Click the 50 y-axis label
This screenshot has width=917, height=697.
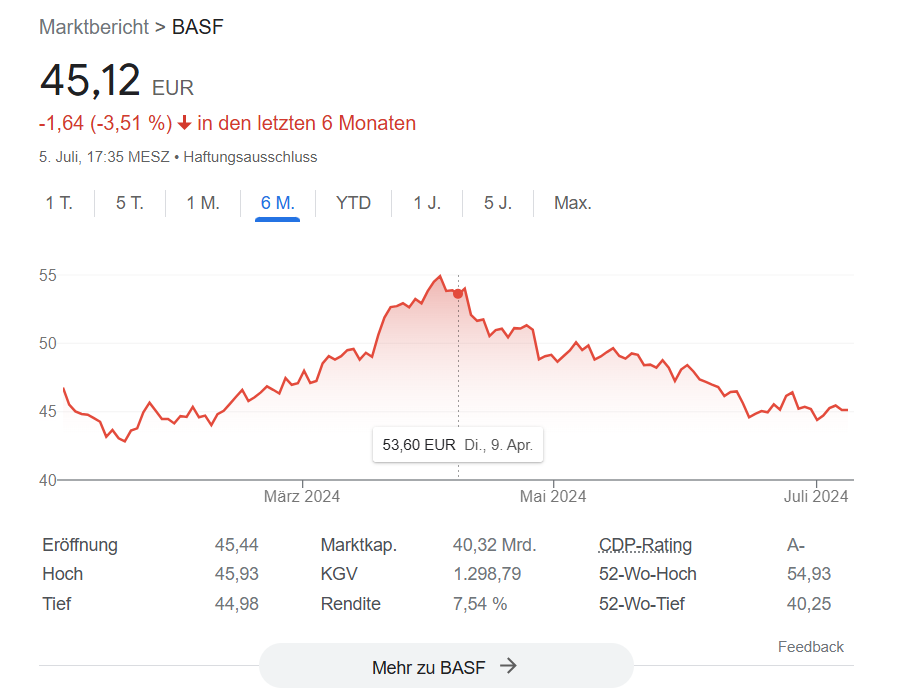pyautogui.click(x=48, y=343)
